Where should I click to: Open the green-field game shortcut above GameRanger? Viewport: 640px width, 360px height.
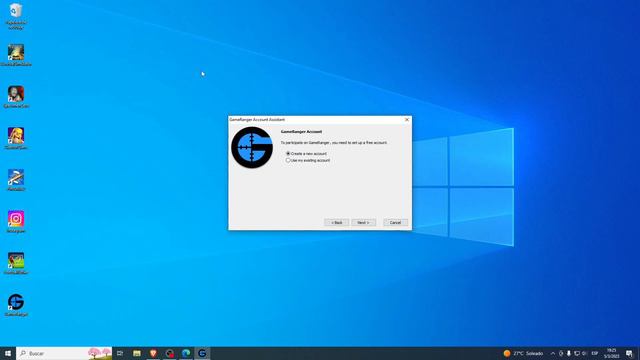tap(16, 263)
